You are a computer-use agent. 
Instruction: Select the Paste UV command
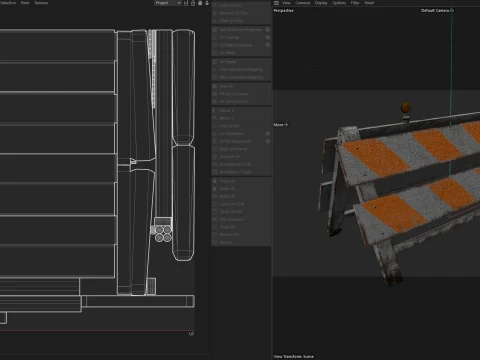241,188
